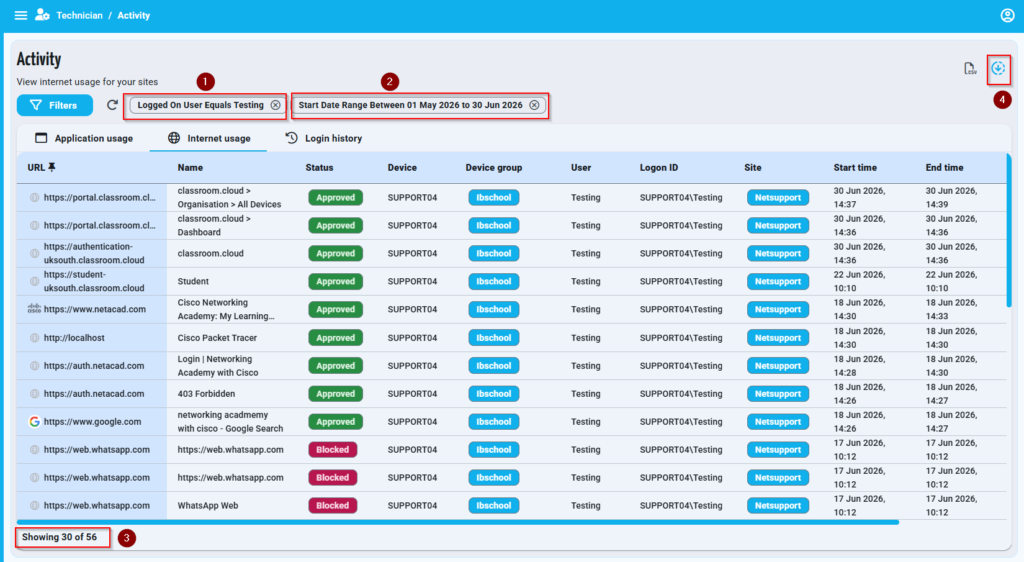1024x562 pixels.
Task: Click Netsupport badge in Cisco Packet Tracer row
Action: coord(778,338)
